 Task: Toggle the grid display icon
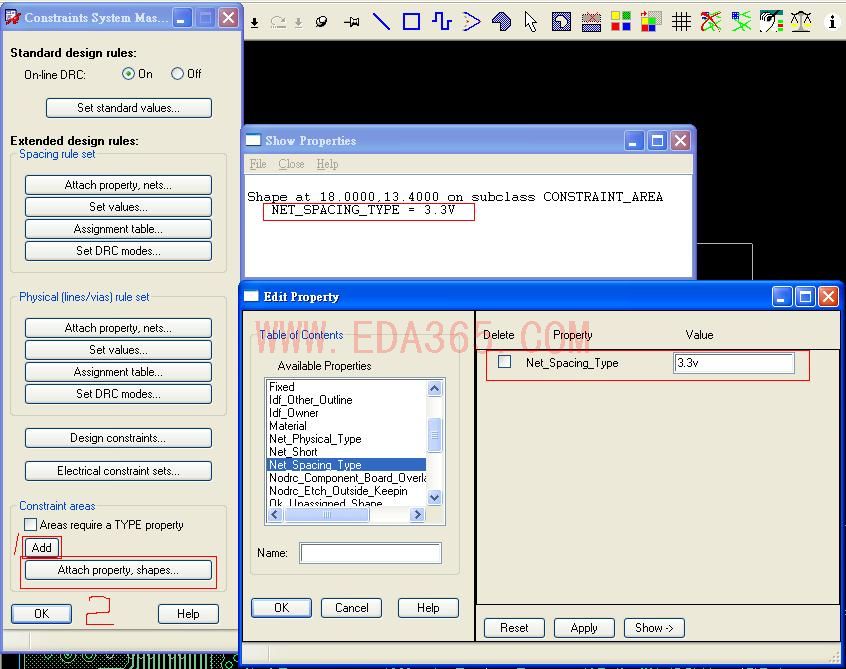[681, 21]
